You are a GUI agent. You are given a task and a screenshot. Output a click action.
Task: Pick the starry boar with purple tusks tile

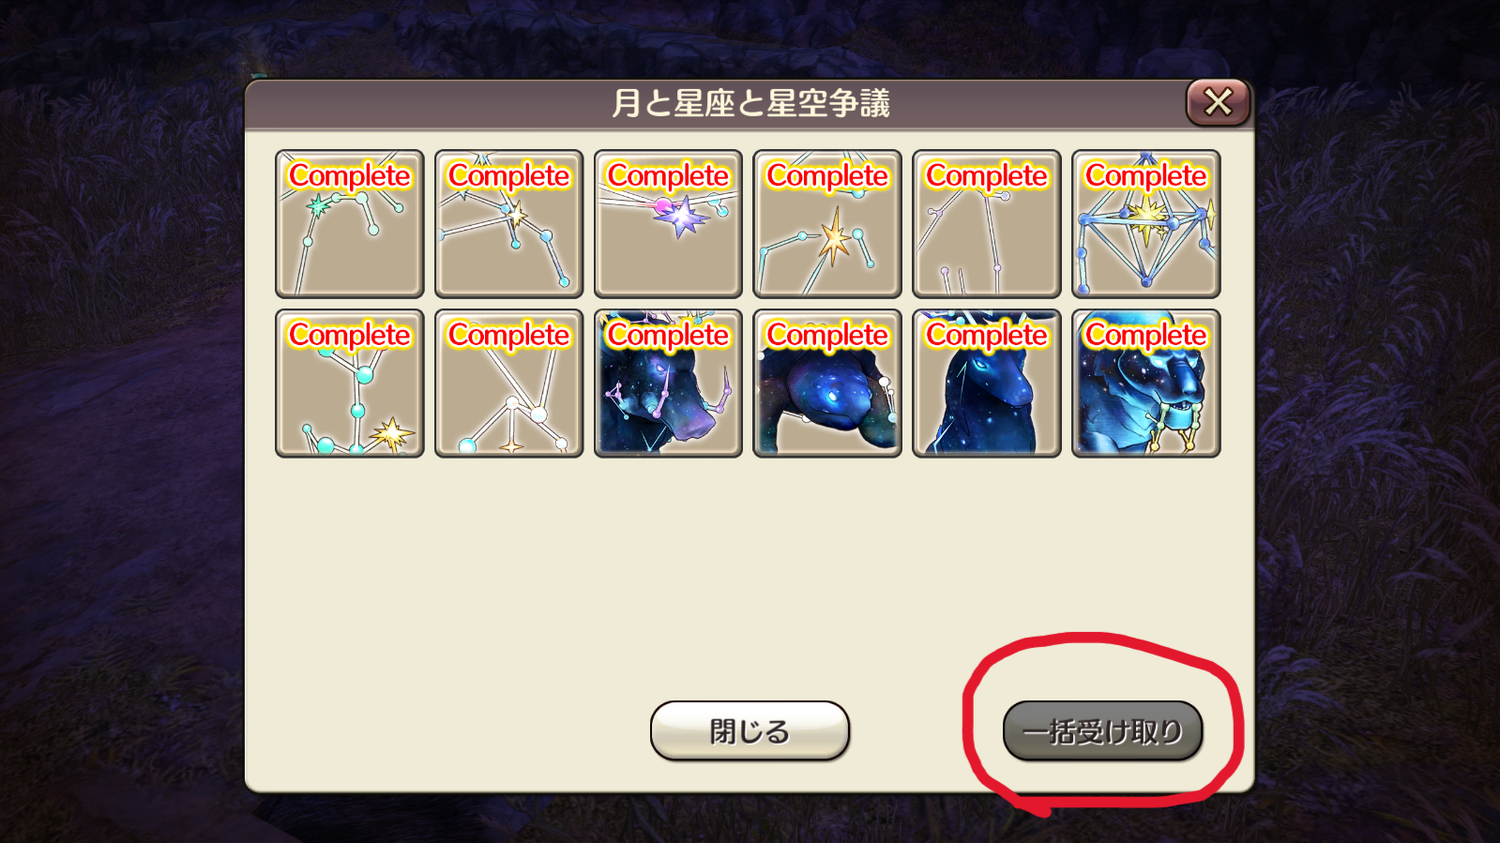[668, 383]
